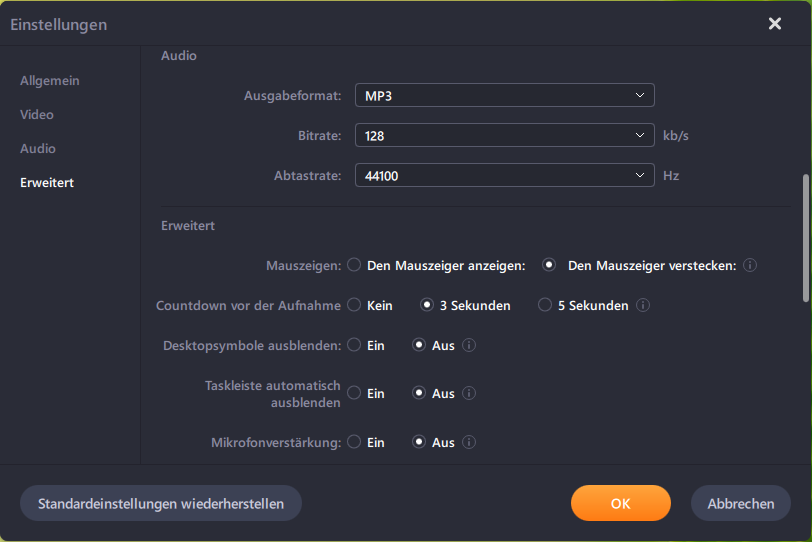This screenshot has width=812, height=542.
Task: Expand the Bitrate dropdown showing 128
Action: [x=504, y=136]
